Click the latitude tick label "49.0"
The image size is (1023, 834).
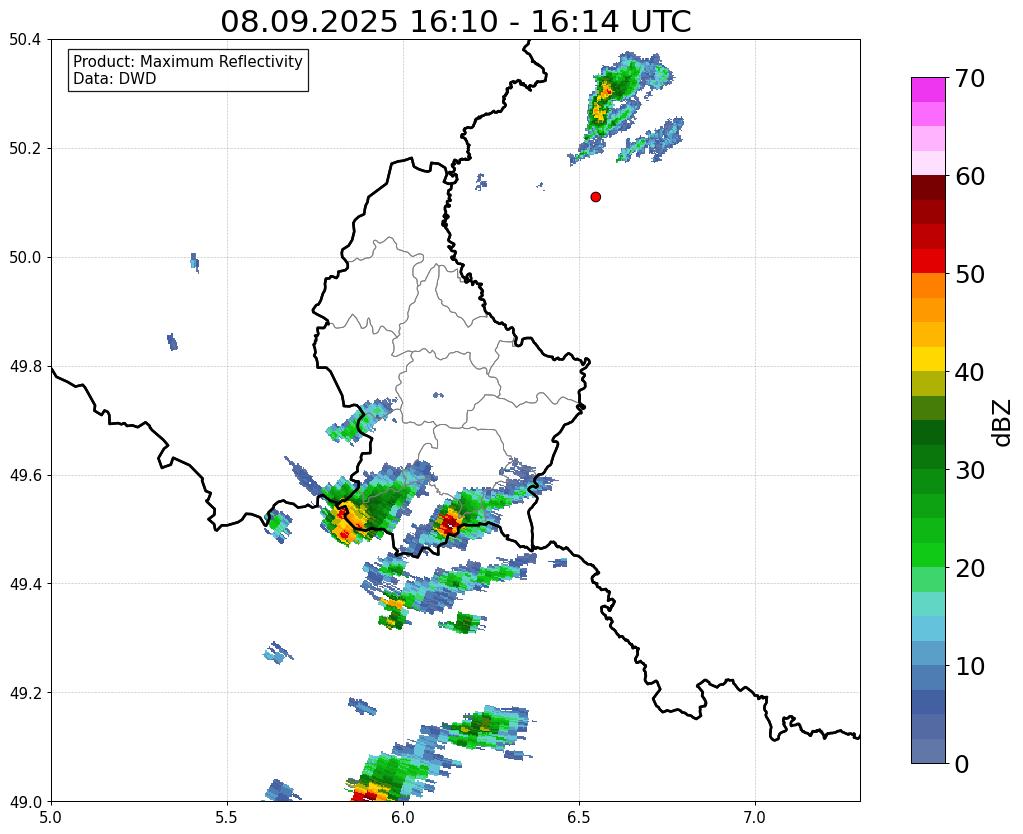coord(25,802)
